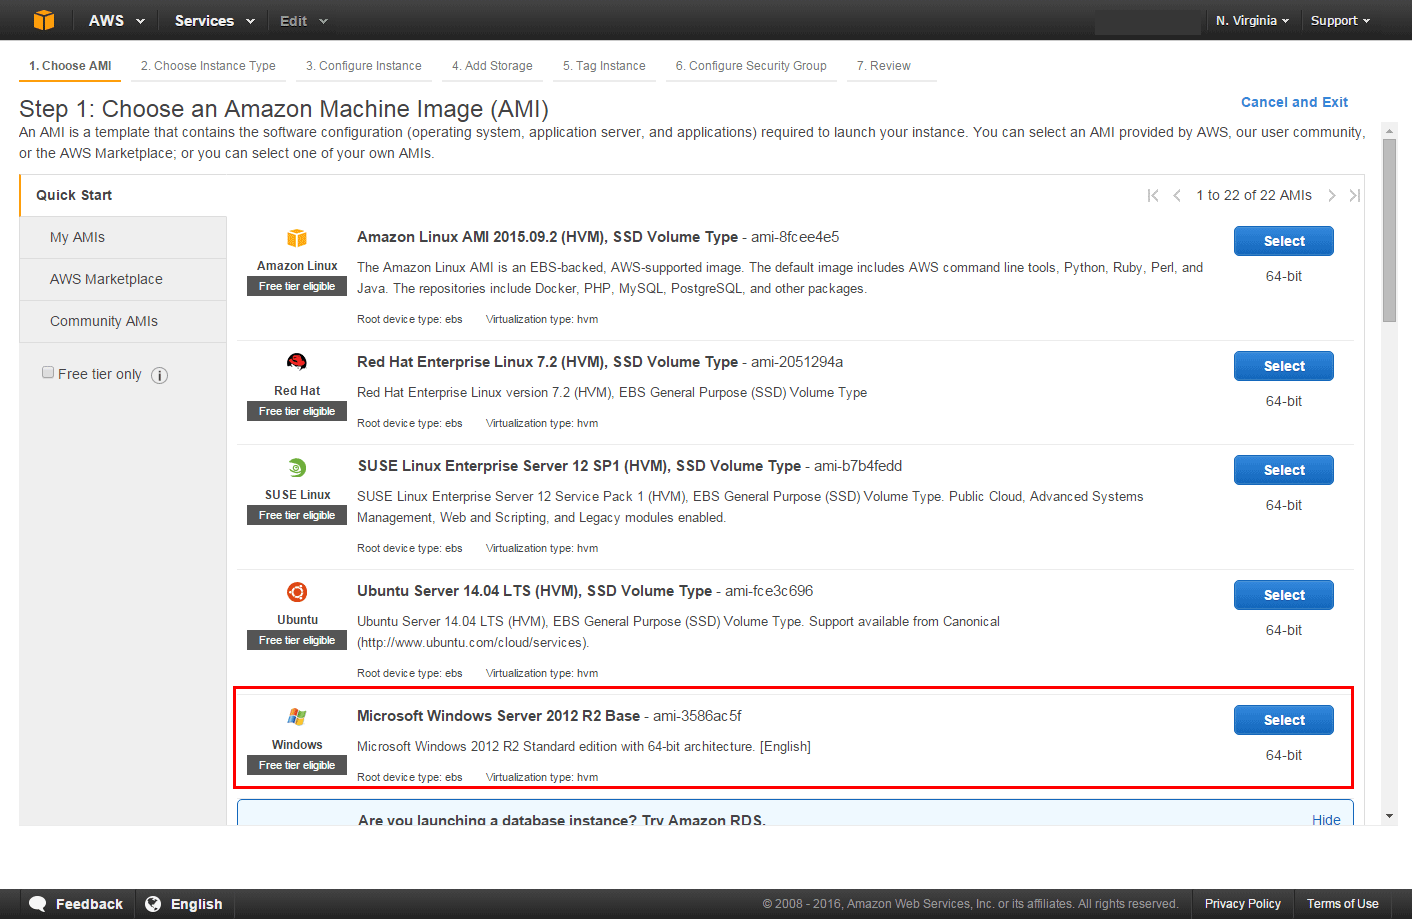The height and width of the screenshot is (919, 1412).
Task: Enable the Free tier only checkbox
Action: (48, 371)
